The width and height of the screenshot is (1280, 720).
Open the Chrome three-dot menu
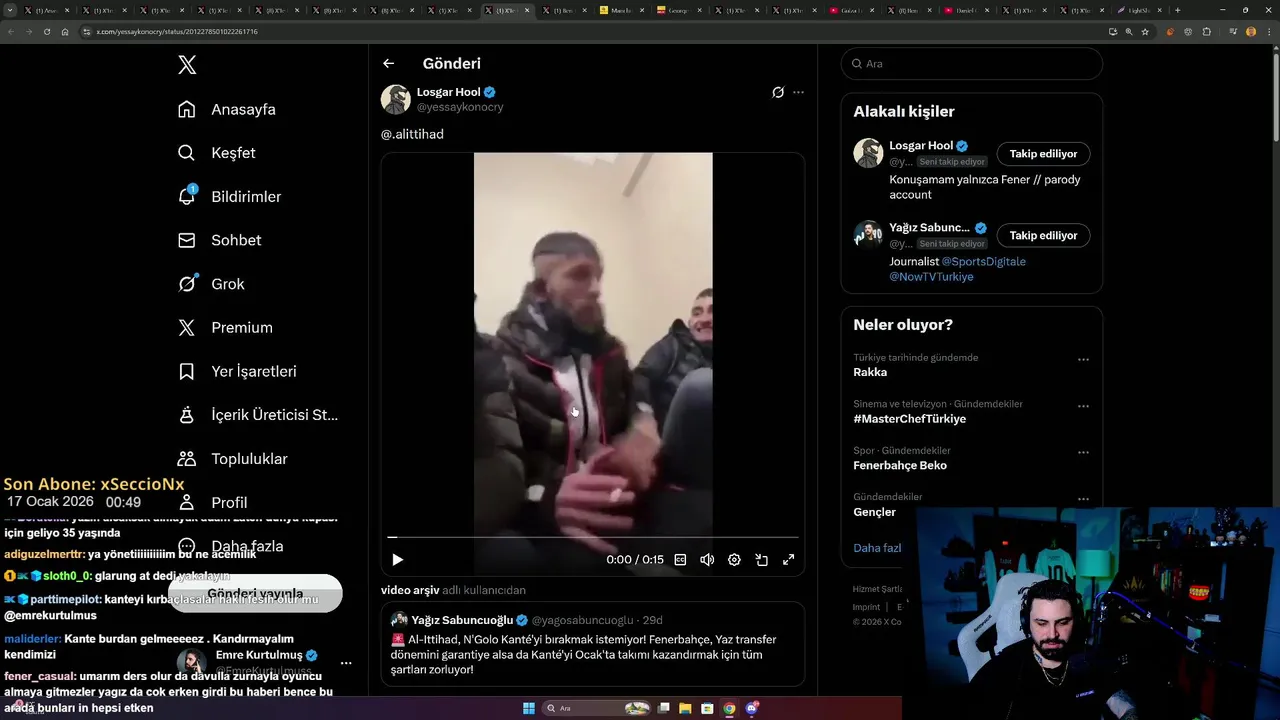[1269, 31]
